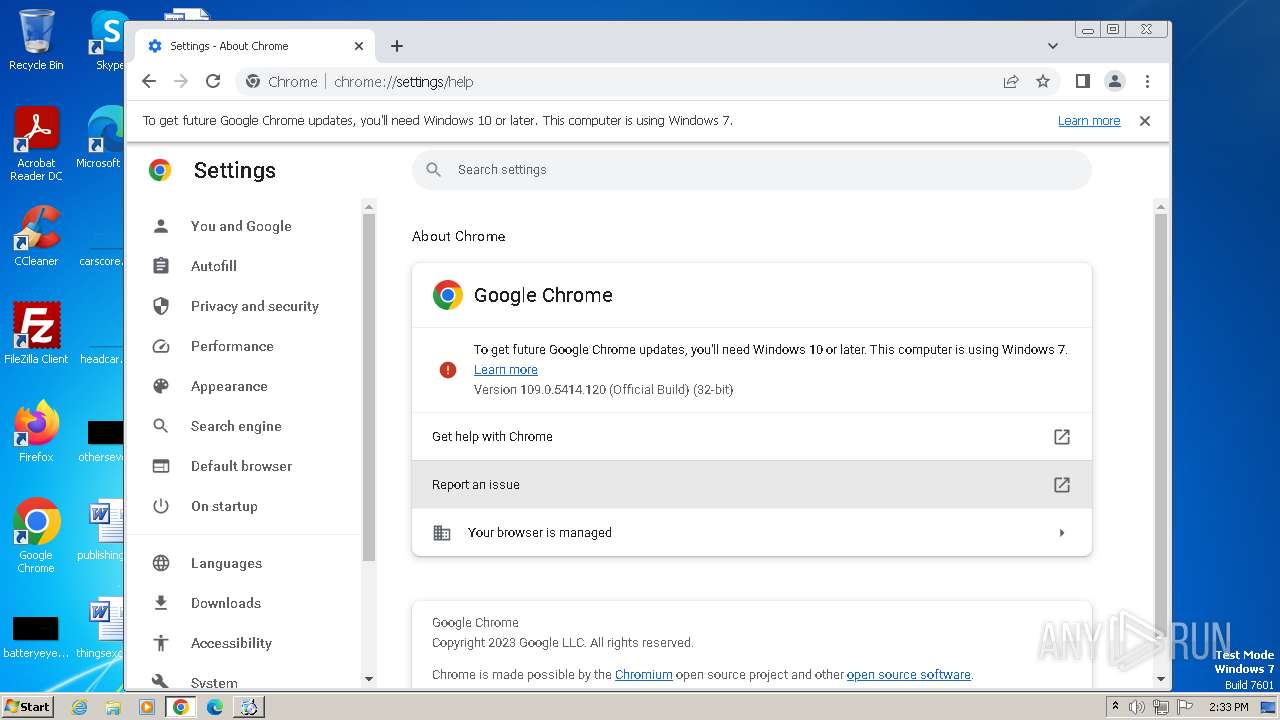Click the Report an issue row
The image size is (1280, 720).
pyautogui.click(x=752, y=485)
